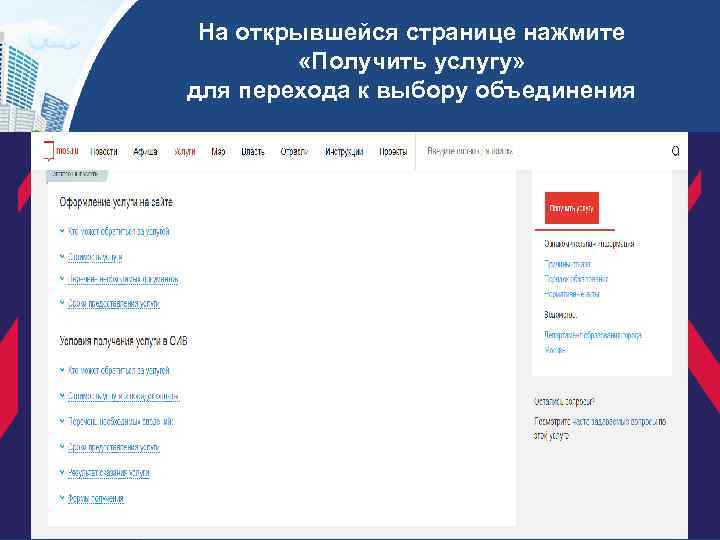This screenshot has height=540, width=720.
Task: Click the red Получить услугу button
Action: coord(572,208)
